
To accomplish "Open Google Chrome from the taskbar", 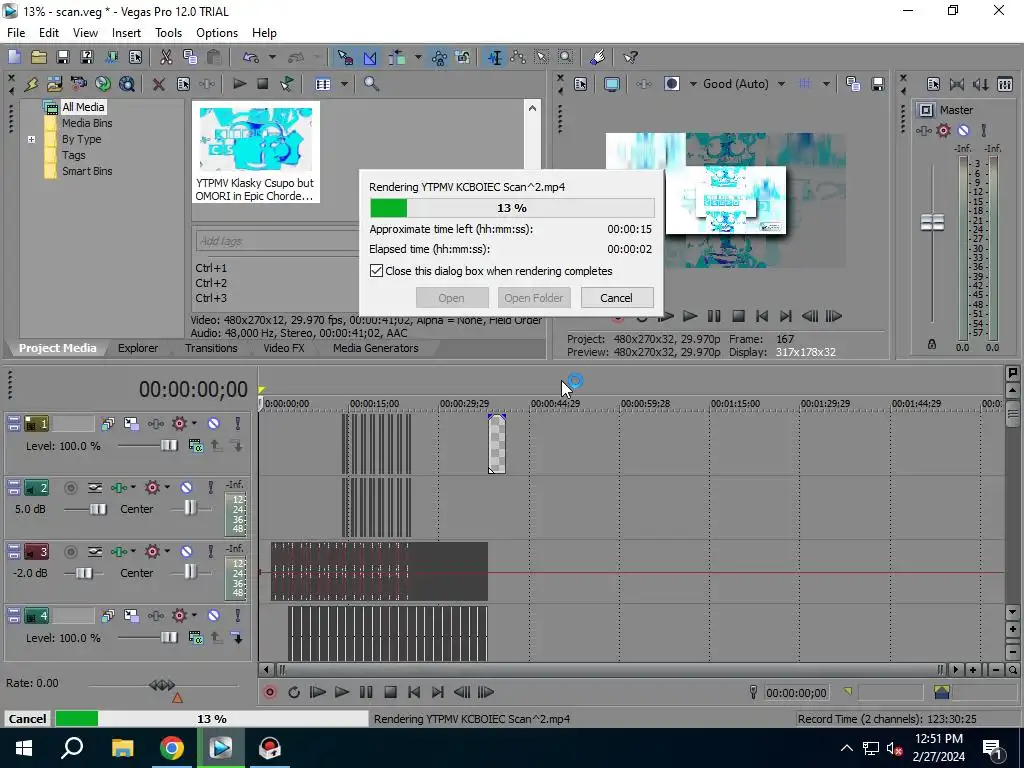I will tap(172, 748).
